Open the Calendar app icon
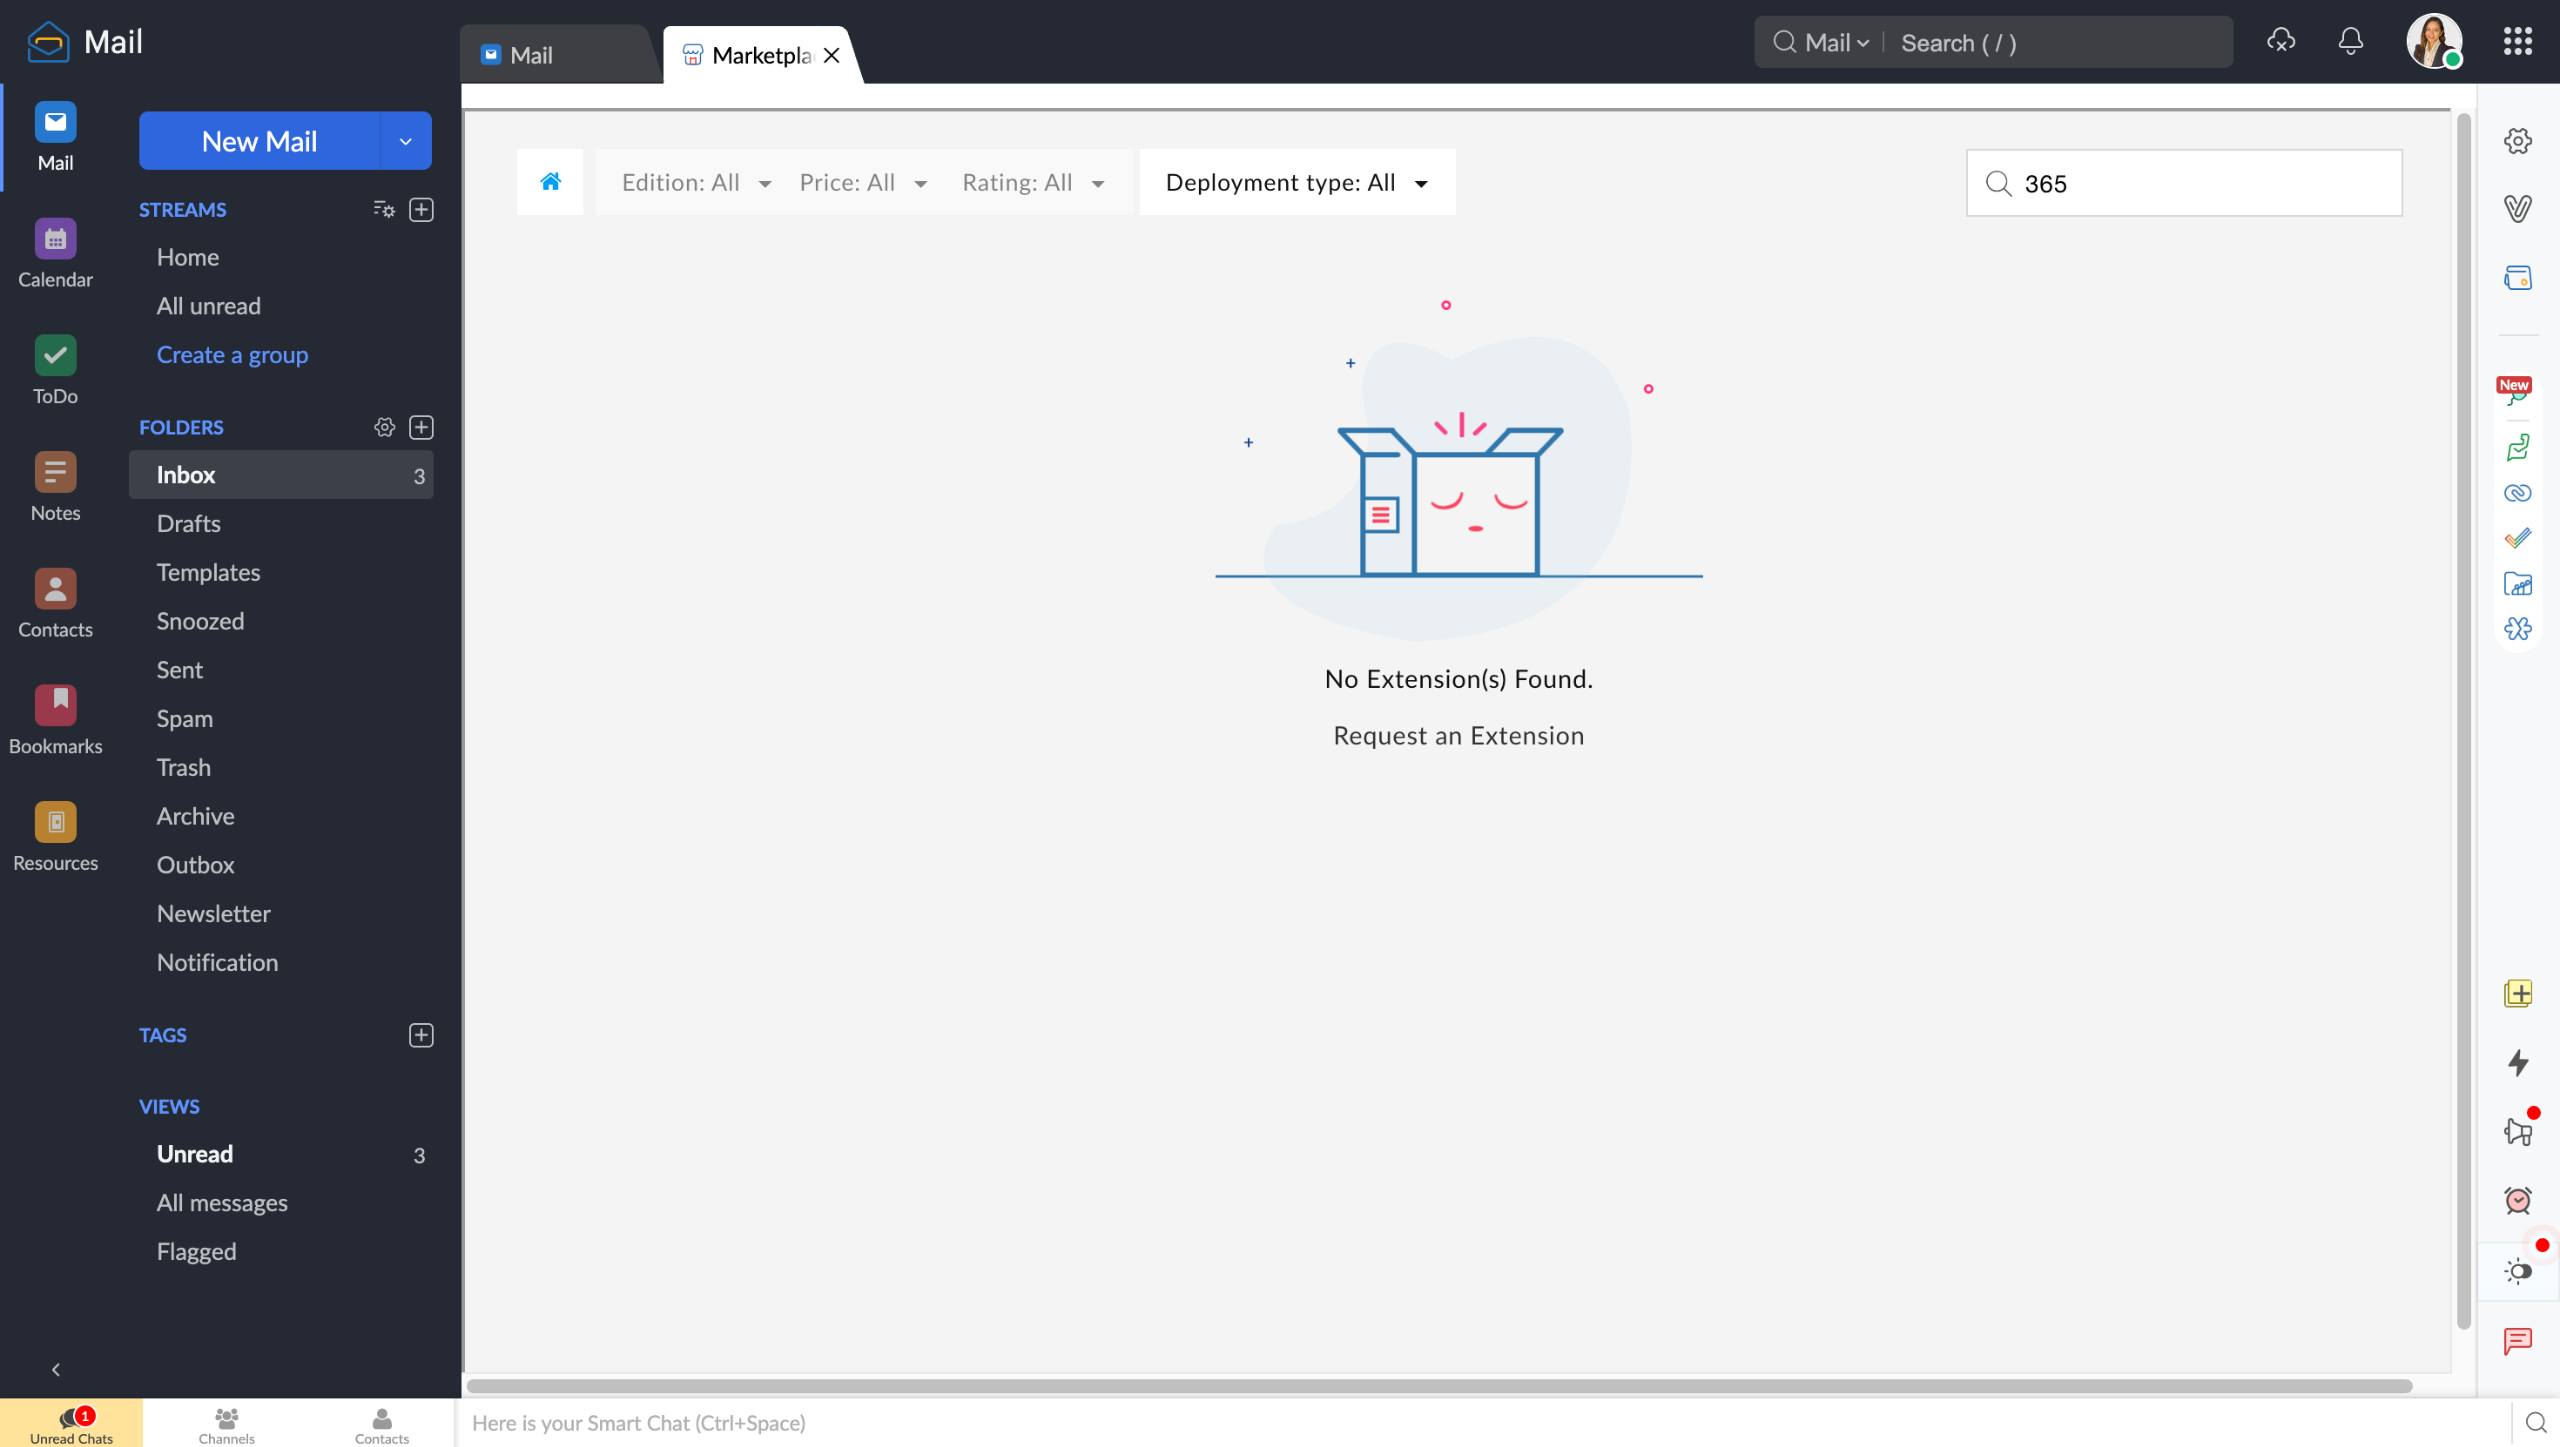 coord(55,240)
